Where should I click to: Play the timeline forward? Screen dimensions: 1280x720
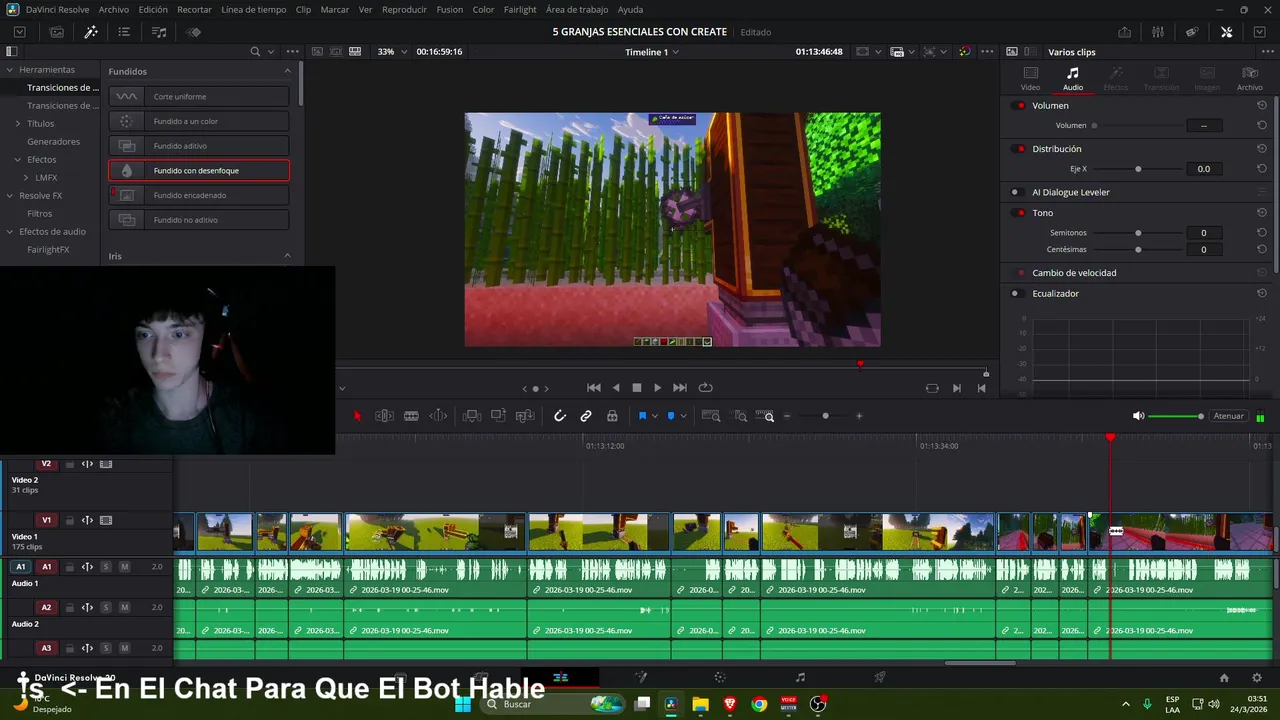[657, 388]
